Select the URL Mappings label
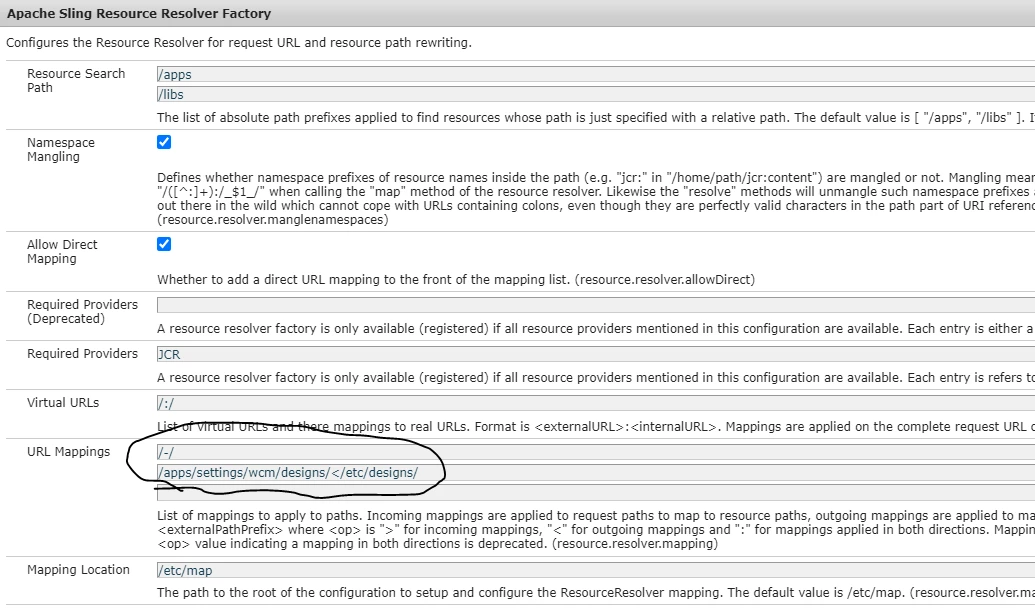The height and width of the screenshot is (608, 1035). pos(69,452)
